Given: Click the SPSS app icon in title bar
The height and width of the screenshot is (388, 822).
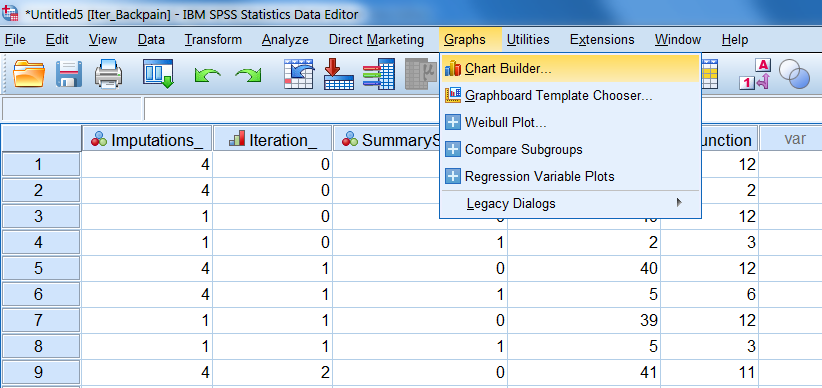Looking at the screenshot, I should click(10, 13).
